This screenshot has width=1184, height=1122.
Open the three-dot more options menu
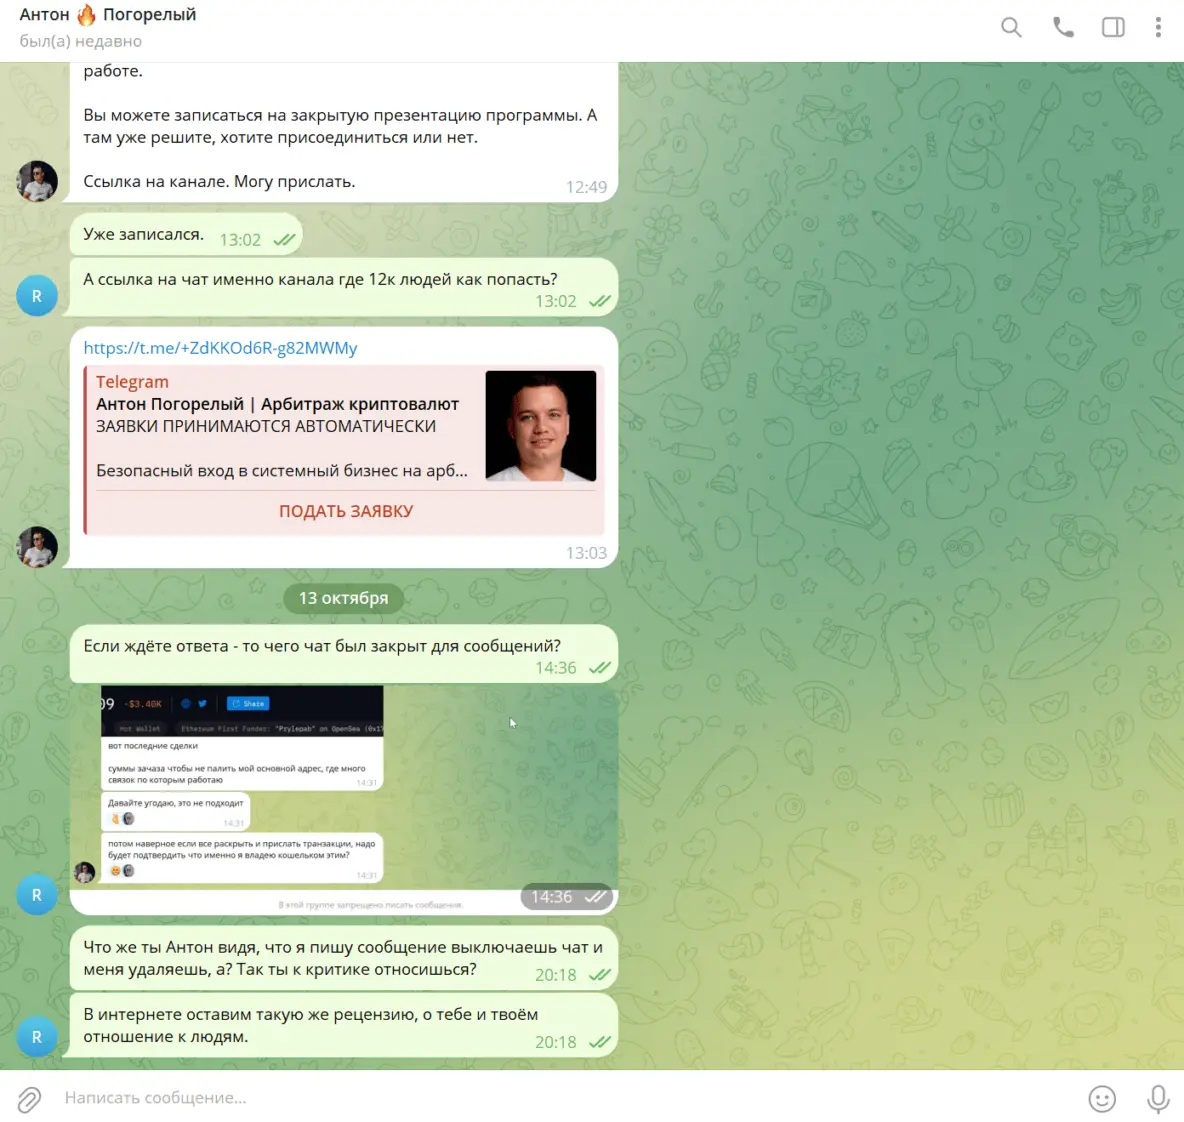click(1158, 28)
